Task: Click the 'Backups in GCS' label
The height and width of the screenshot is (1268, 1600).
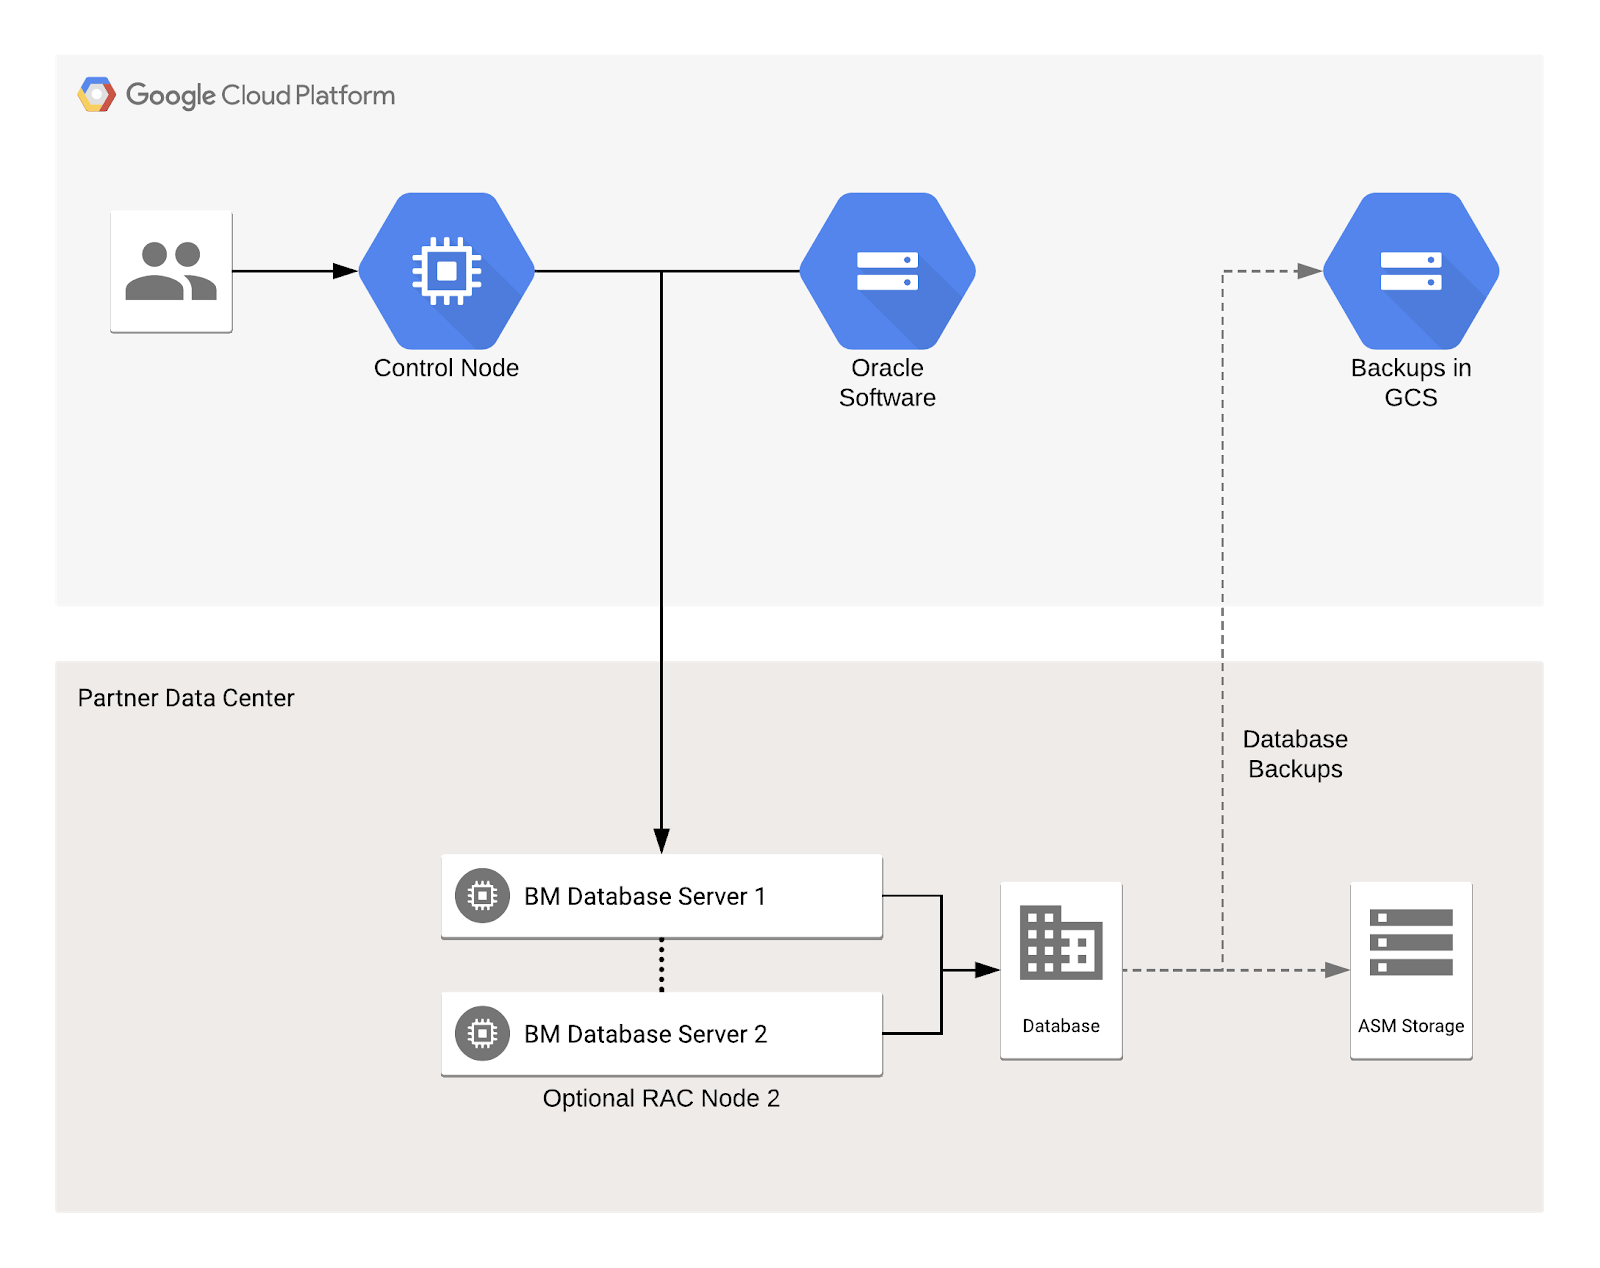Action: 1411,383
